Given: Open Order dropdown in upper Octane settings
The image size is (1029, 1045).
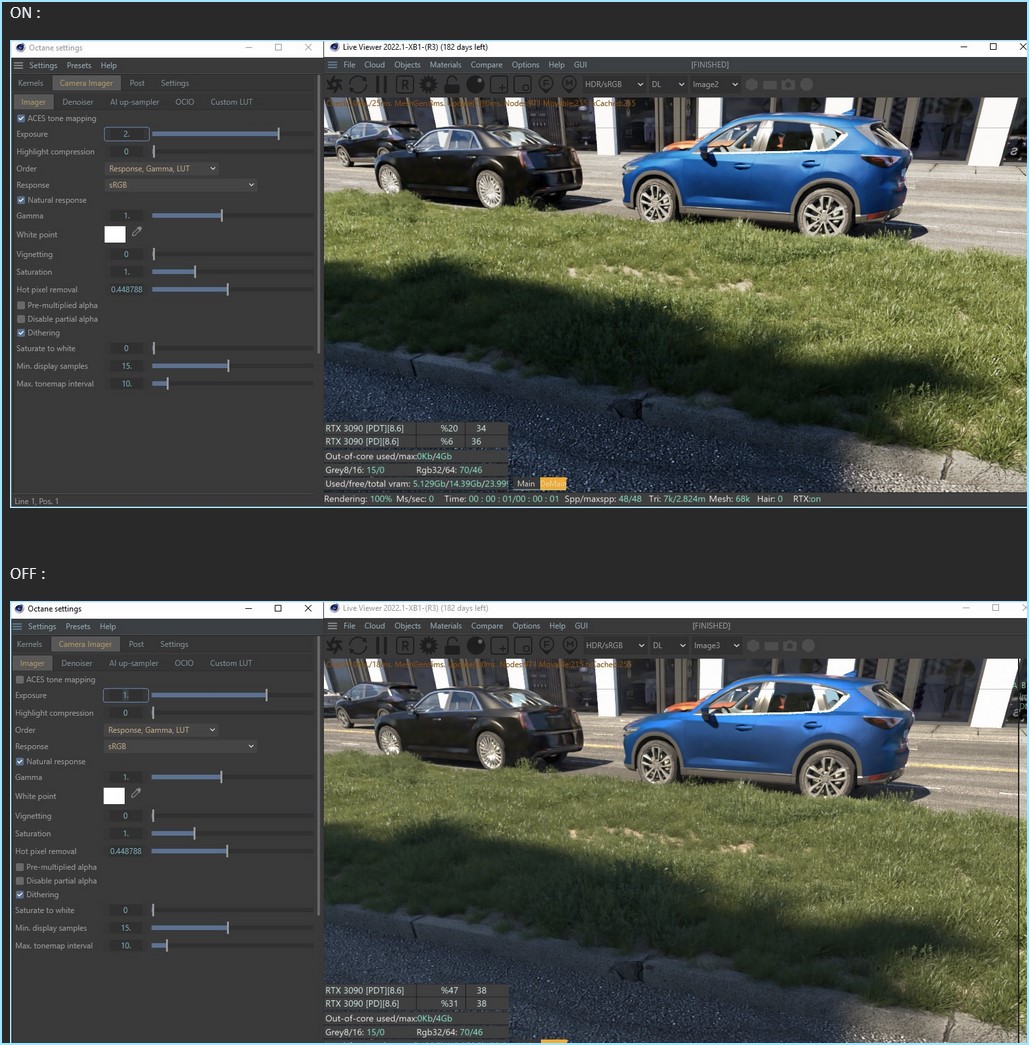Looking at the screenshot, I should [161, 169].
